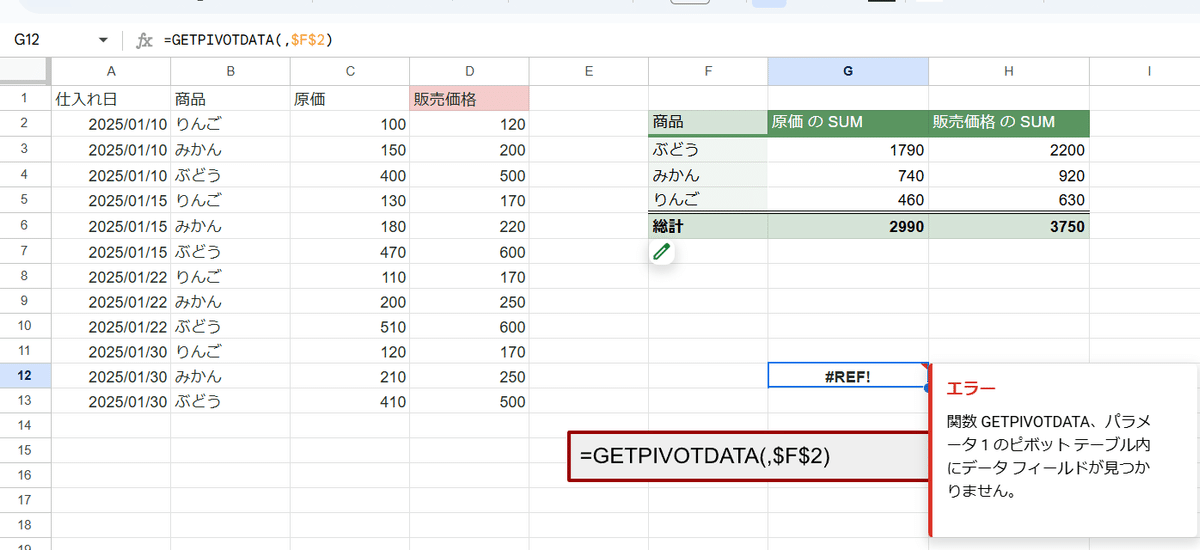Click the 2025/01/15 date in row 5
Viewport: 1200px width, 550px height.
click(x=111, y=200)
